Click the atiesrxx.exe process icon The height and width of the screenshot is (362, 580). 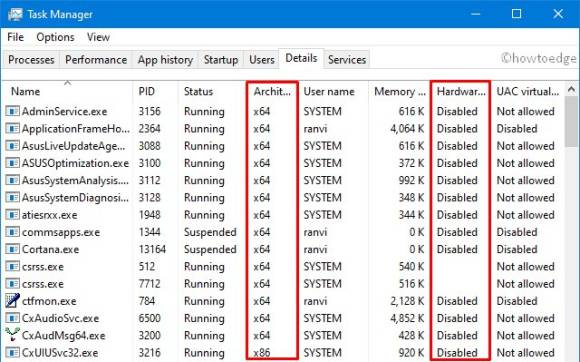pos(12,215)
